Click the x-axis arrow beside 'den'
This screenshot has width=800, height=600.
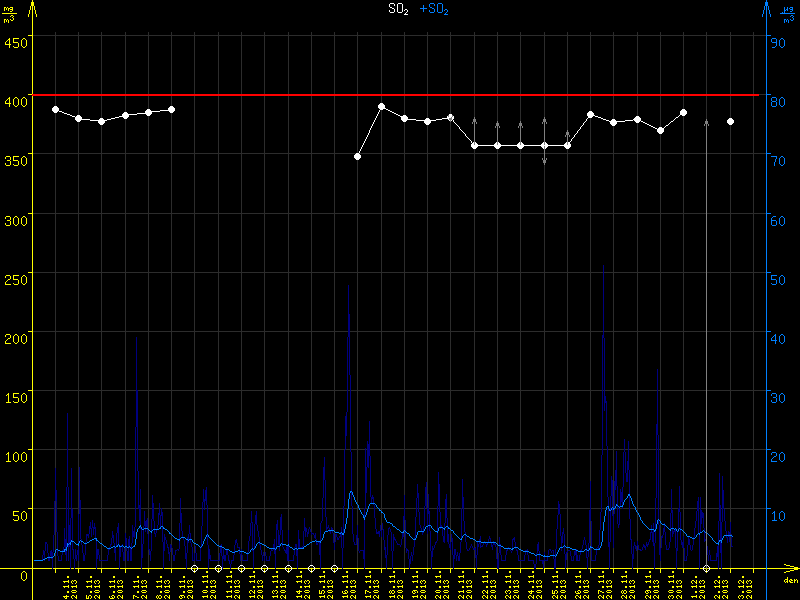click(x=790, y=568)
